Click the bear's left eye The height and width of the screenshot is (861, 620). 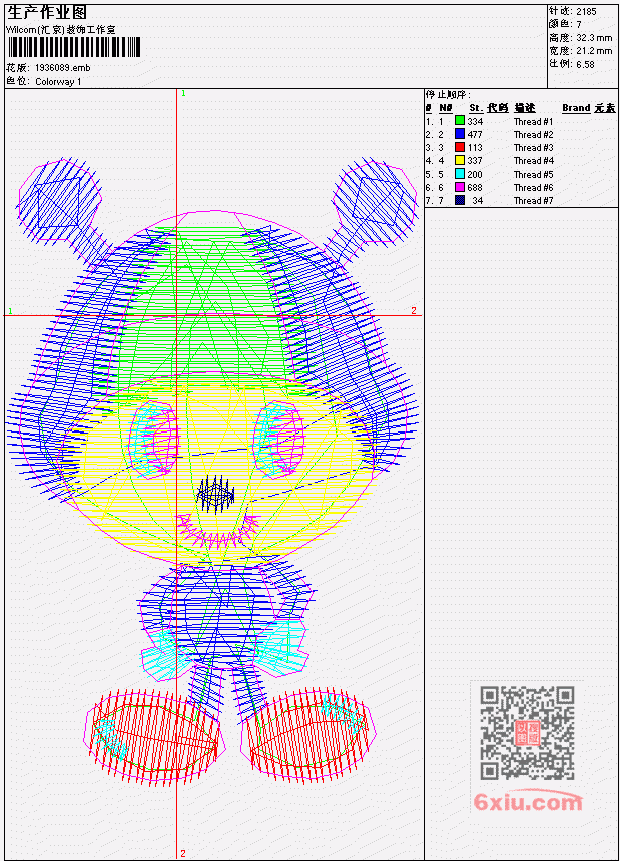(154, 438)
